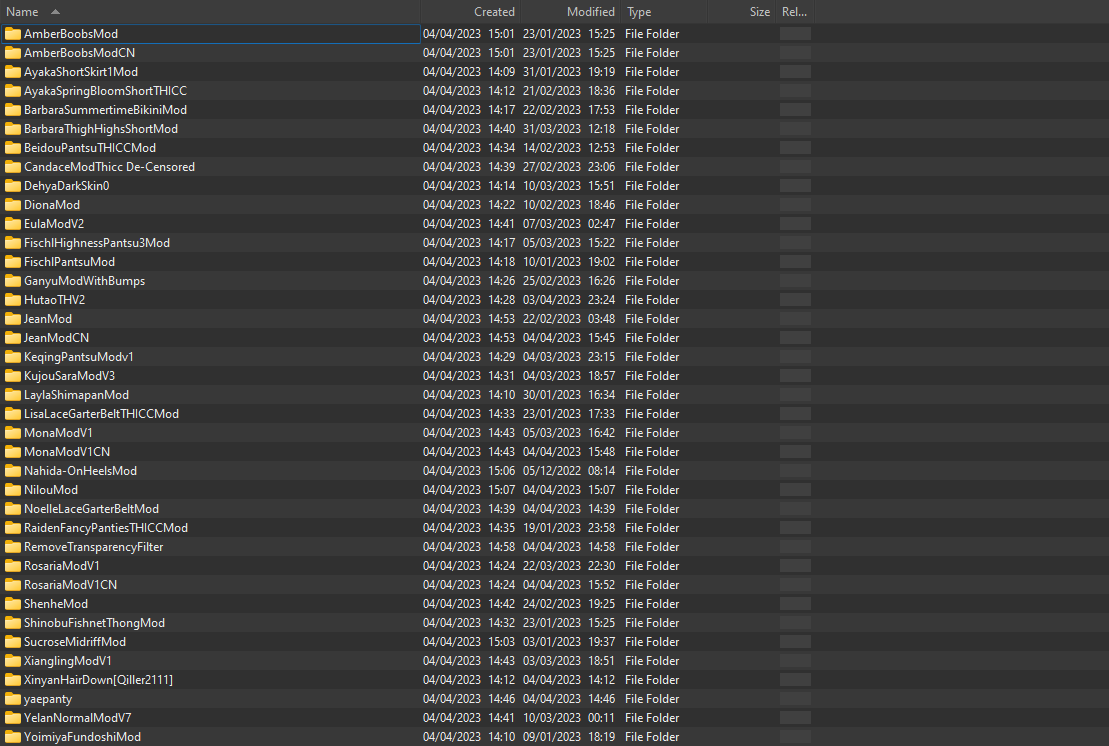Sort by the Modified column header
This screenshot has width=1109, height=746.
[590, 12]
